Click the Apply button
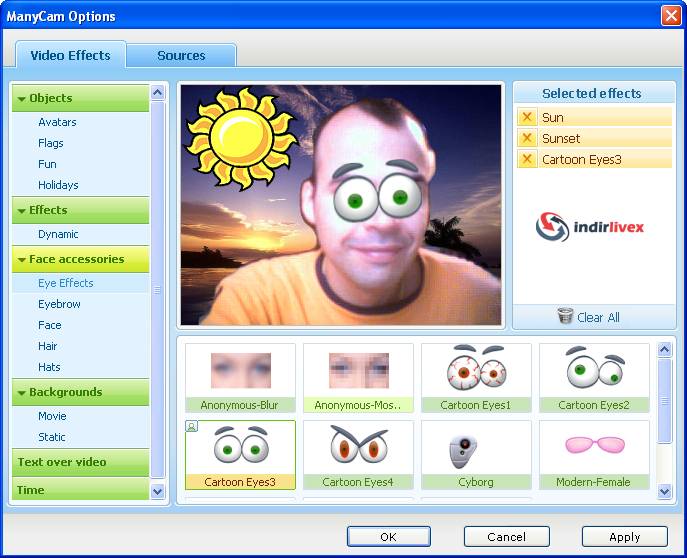The width and height of the screenshot is (687, 558). click(625, 537)
